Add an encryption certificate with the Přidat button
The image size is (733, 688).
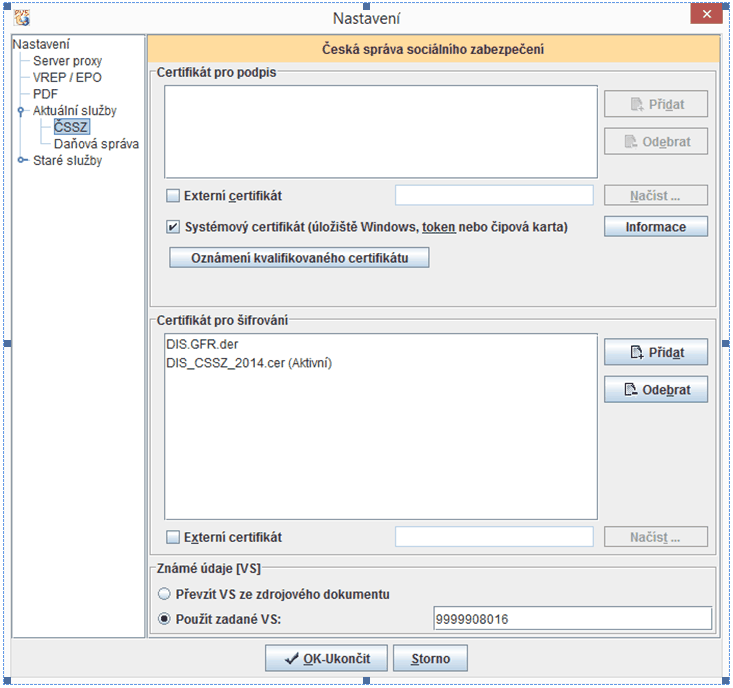point(655,352)
